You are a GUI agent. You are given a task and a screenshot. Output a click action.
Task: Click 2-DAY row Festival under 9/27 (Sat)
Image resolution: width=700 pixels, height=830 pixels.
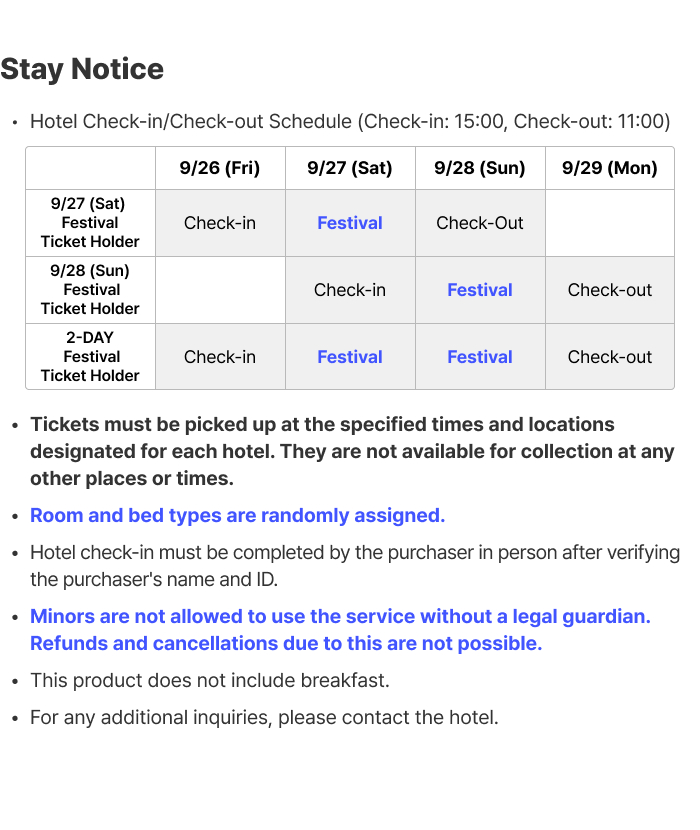point(349,357)
